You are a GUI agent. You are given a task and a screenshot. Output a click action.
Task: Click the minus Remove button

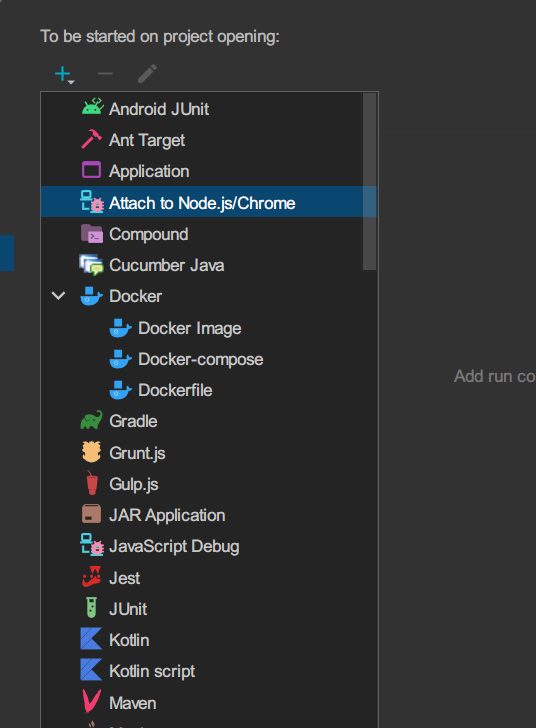click(x=105, y=73)
